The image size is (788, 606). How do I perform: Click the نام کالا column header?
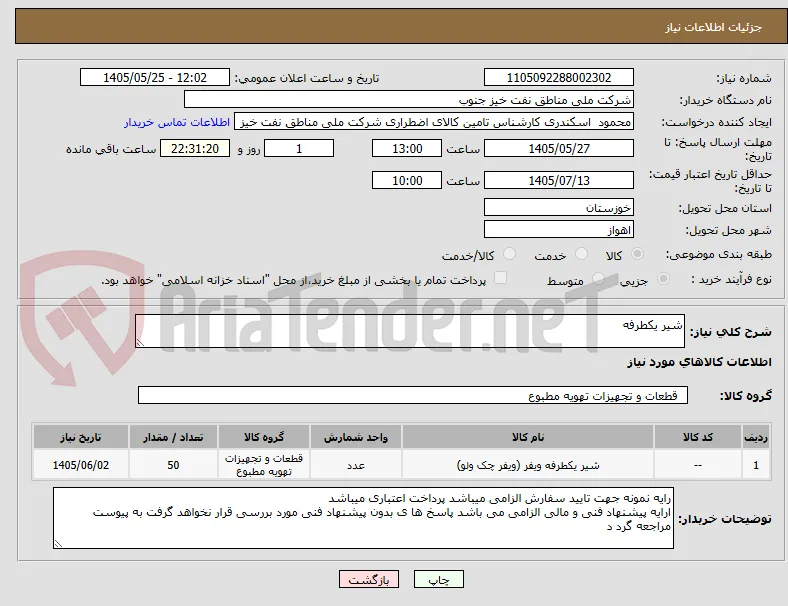[528, 437]
